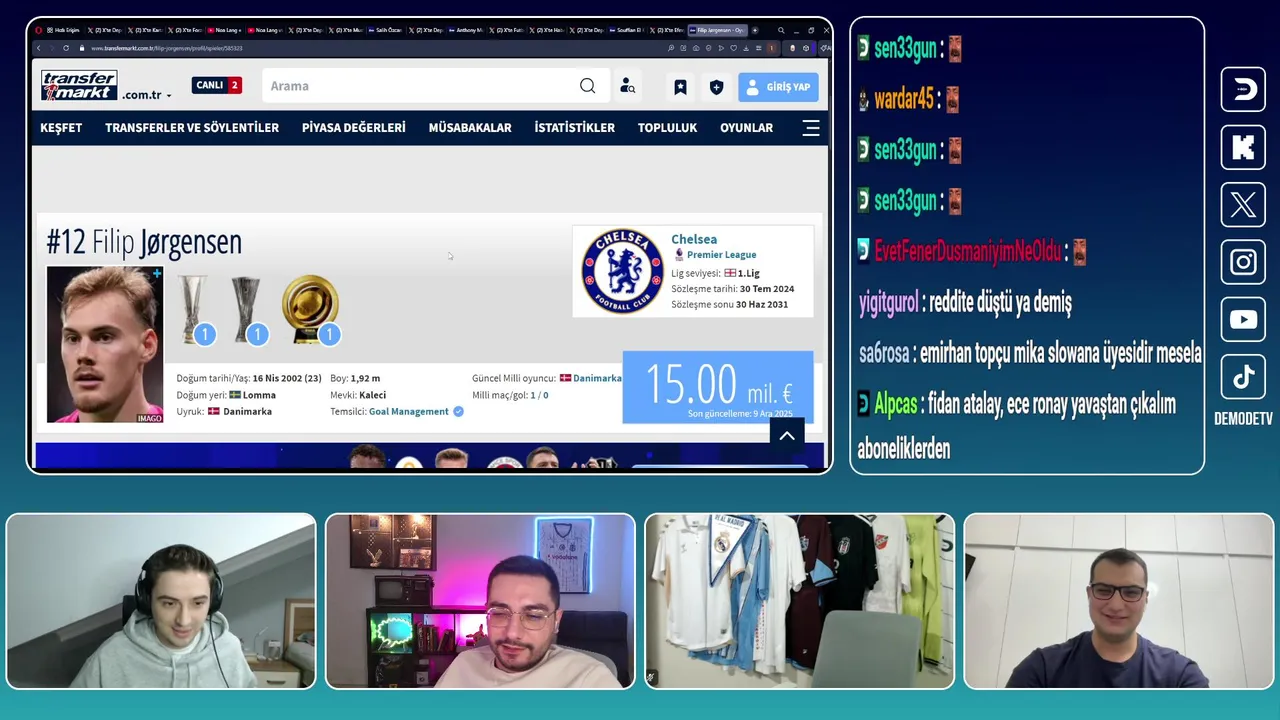Viewport: 1280px width, 720px height.
Task: Click the Kaleci position text
Action: [372, 395]
